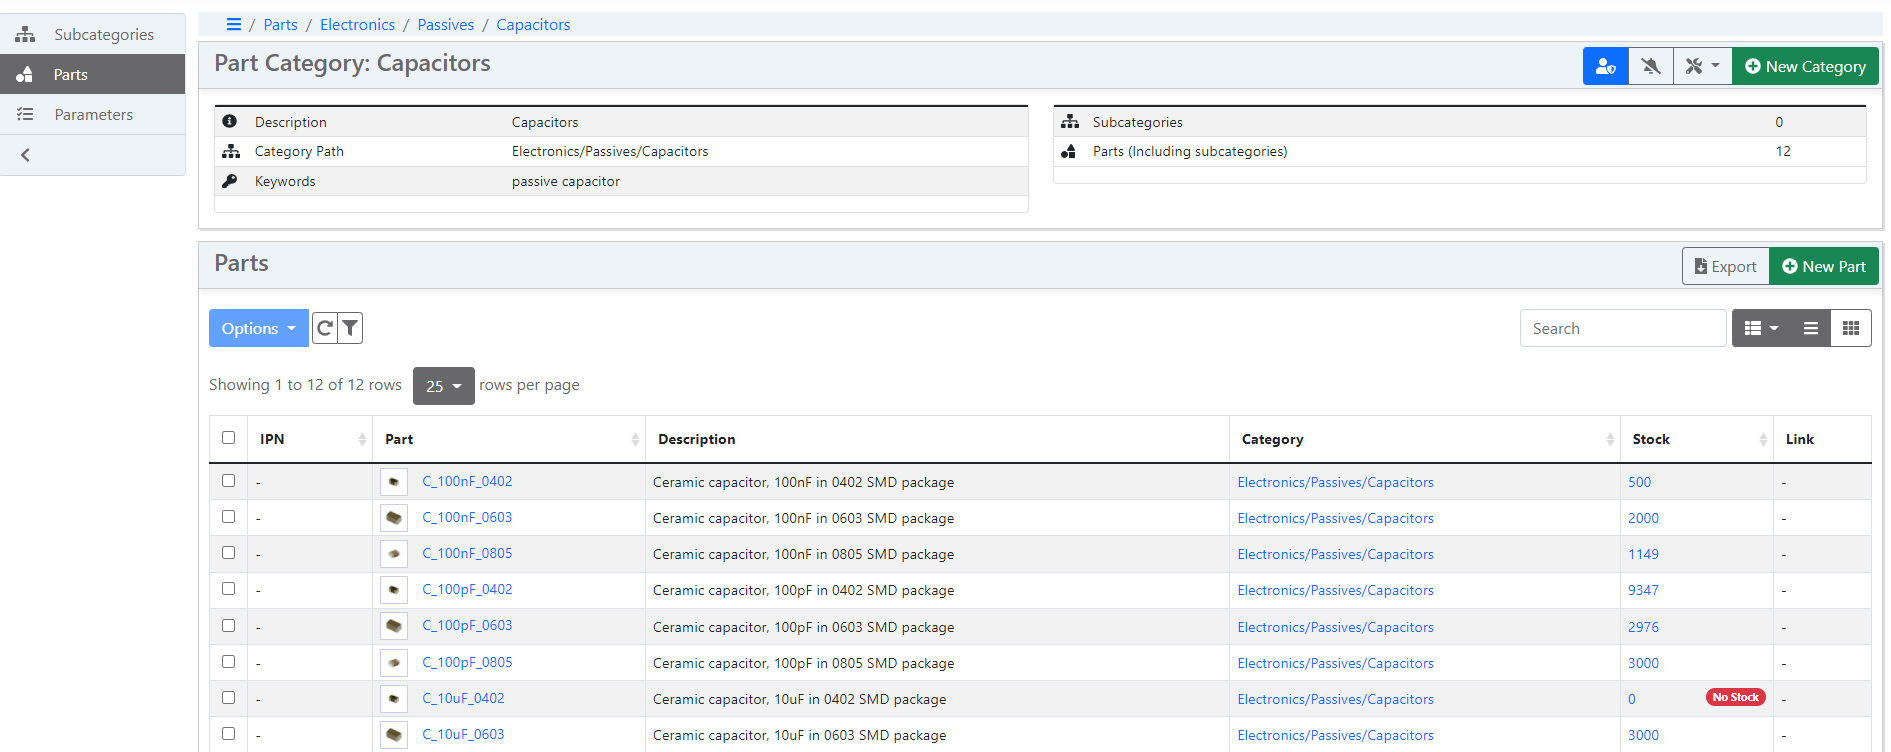
Task: Open Subcategories in the sidebar
Action: [103, 35]
